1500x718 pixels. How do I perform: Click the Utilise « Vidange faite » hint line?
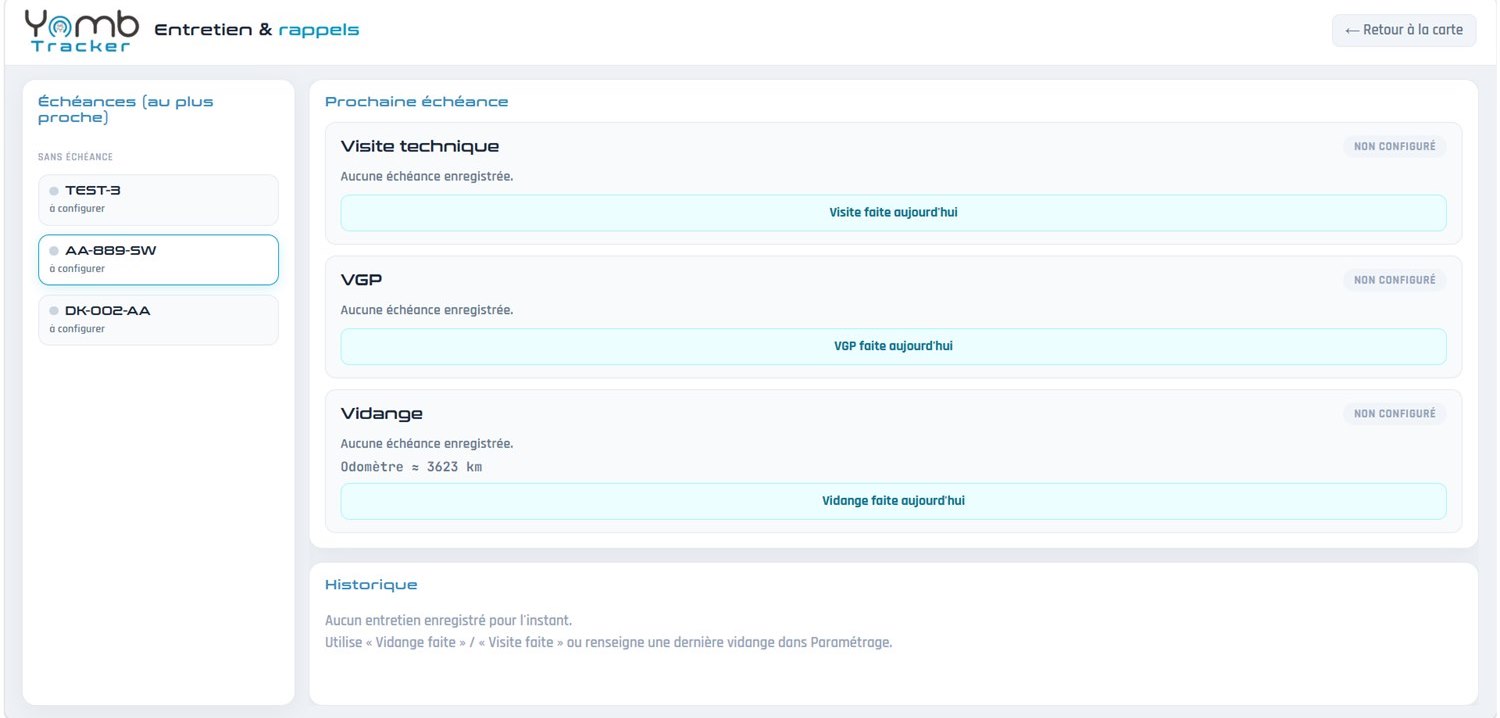point(608,642)
